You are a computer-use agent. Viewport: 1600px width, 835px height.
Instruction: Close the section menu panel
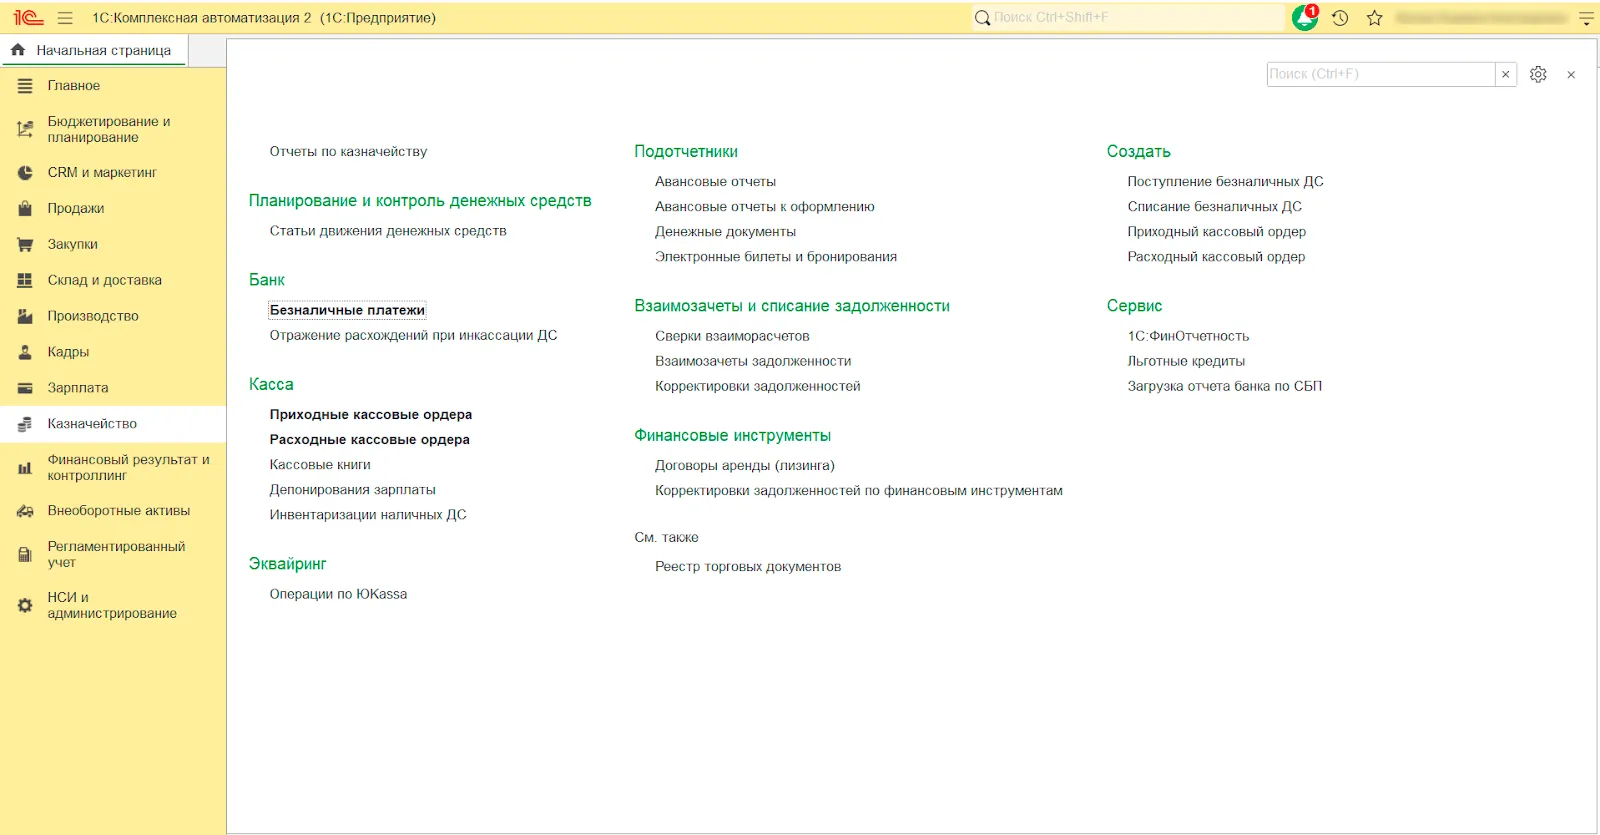pyautogui.click(x=1571, y=75)
